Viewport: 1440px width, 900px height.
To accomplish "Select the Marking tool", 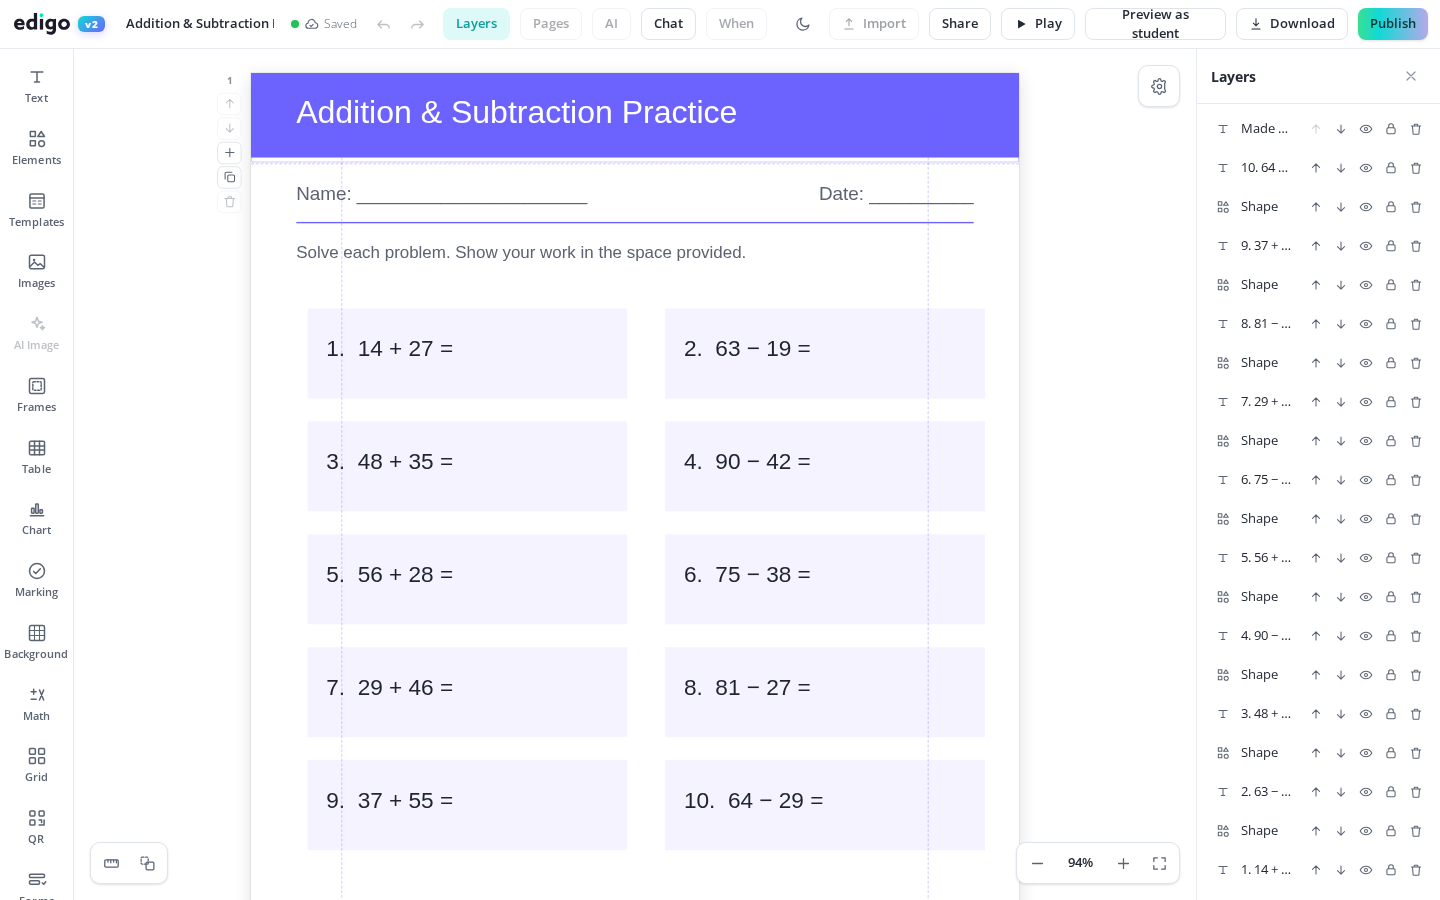I will 36,580.
